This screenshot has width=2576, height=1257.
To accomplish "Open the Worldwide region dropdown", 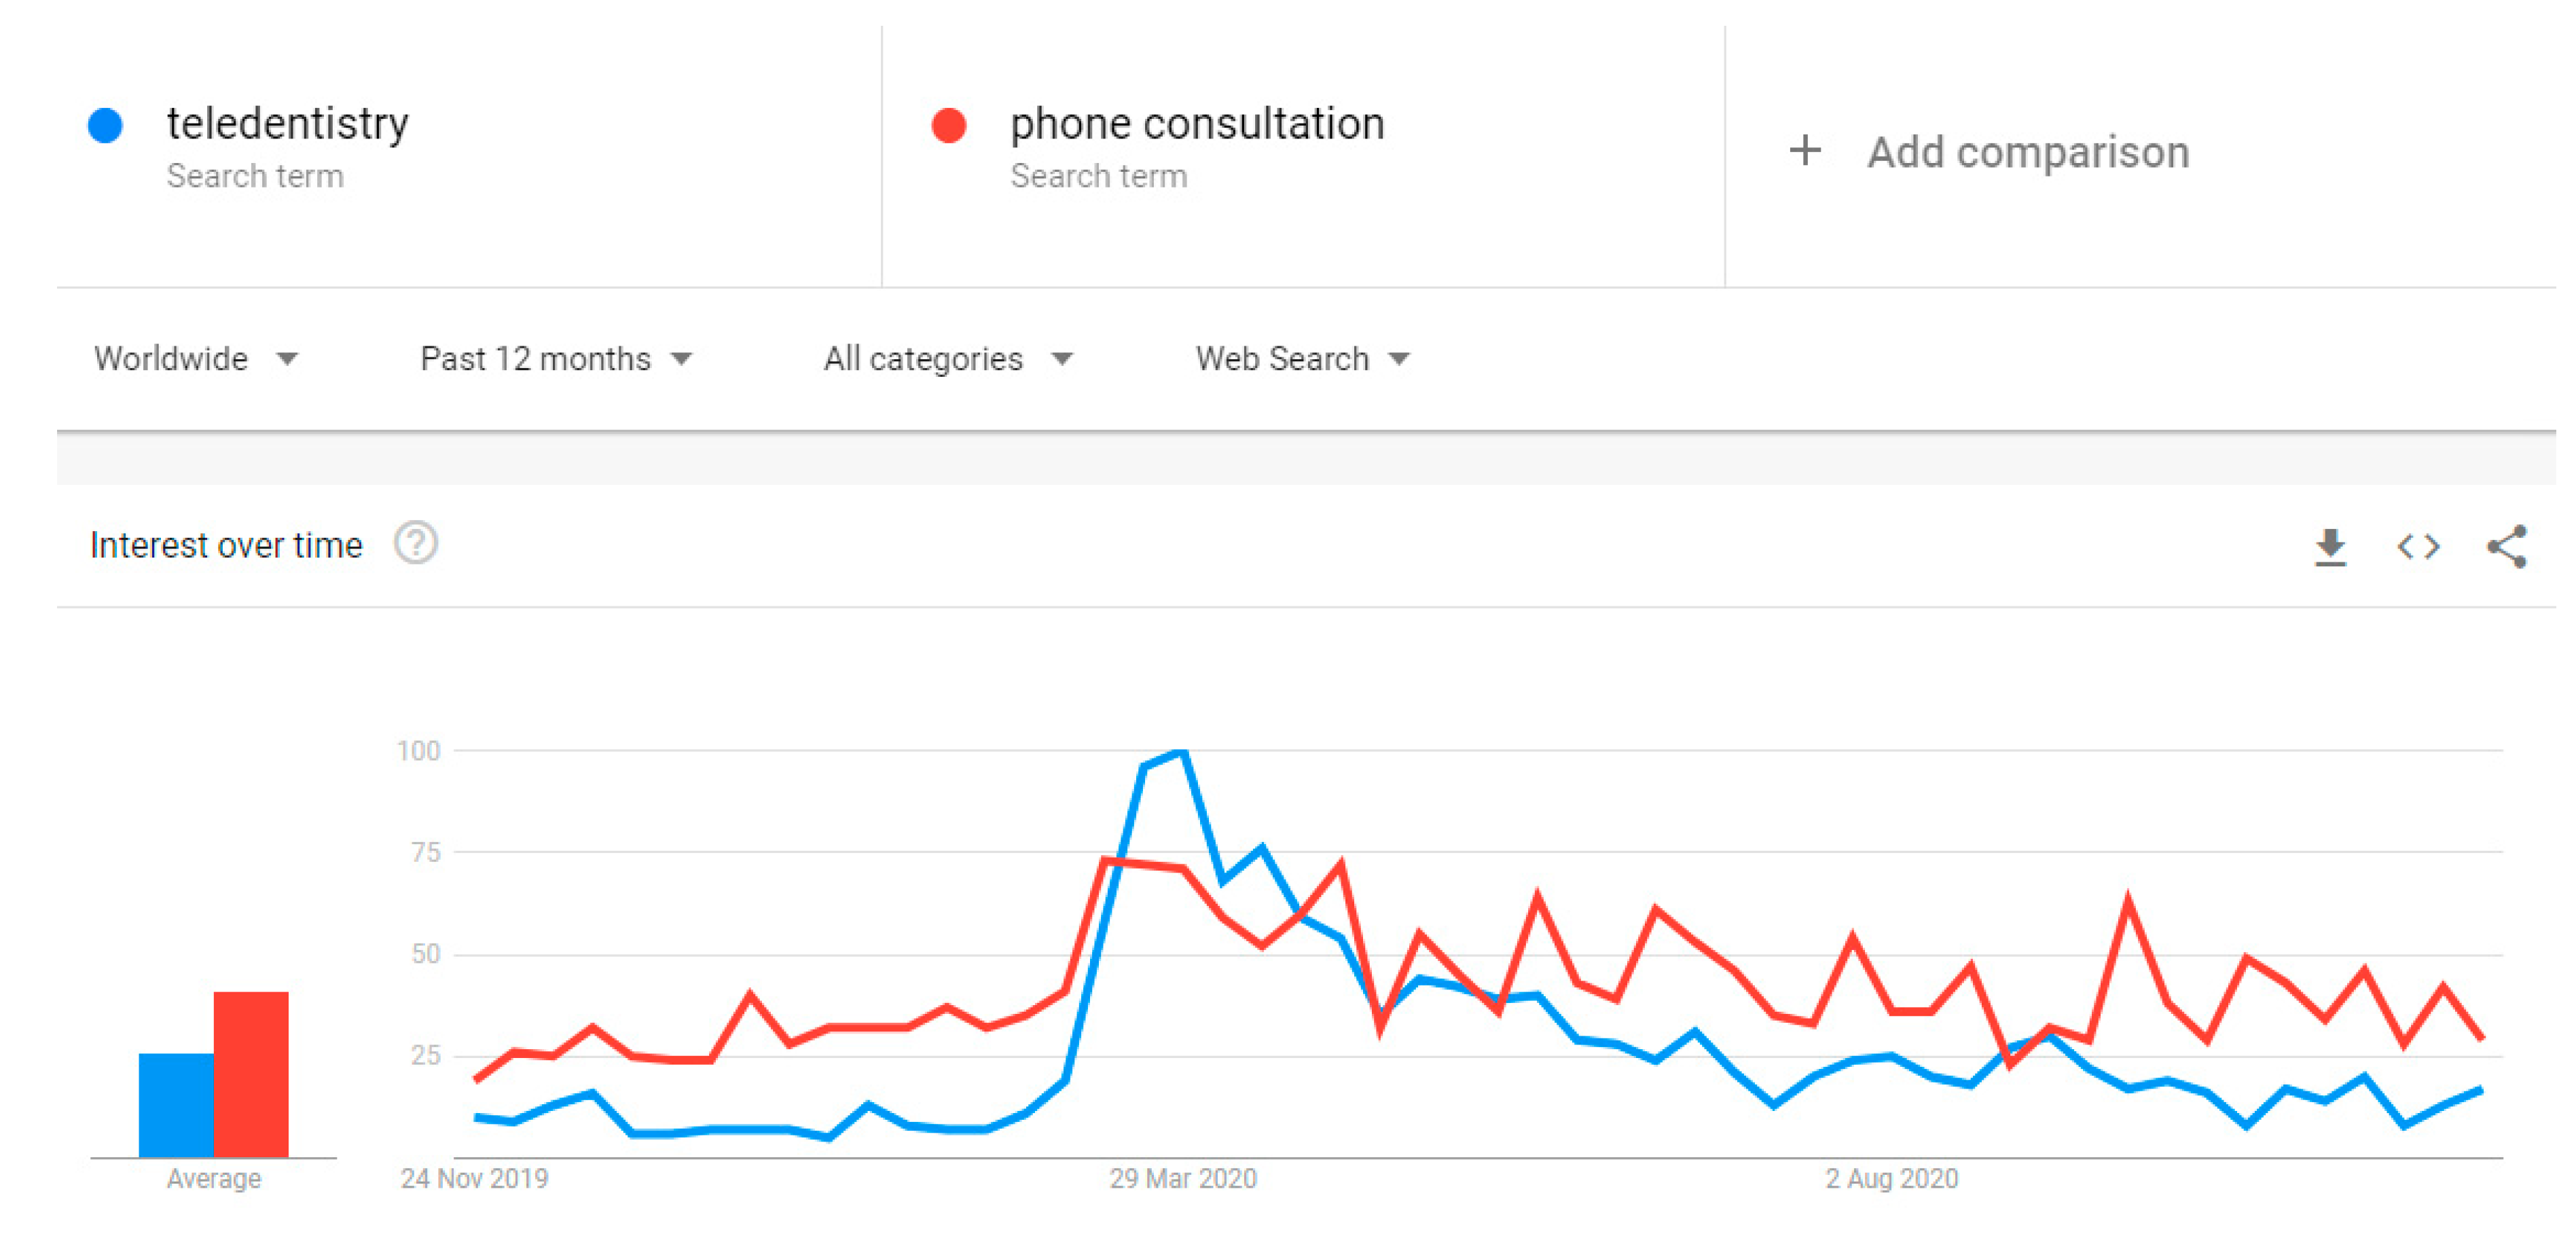I will 195,359.
